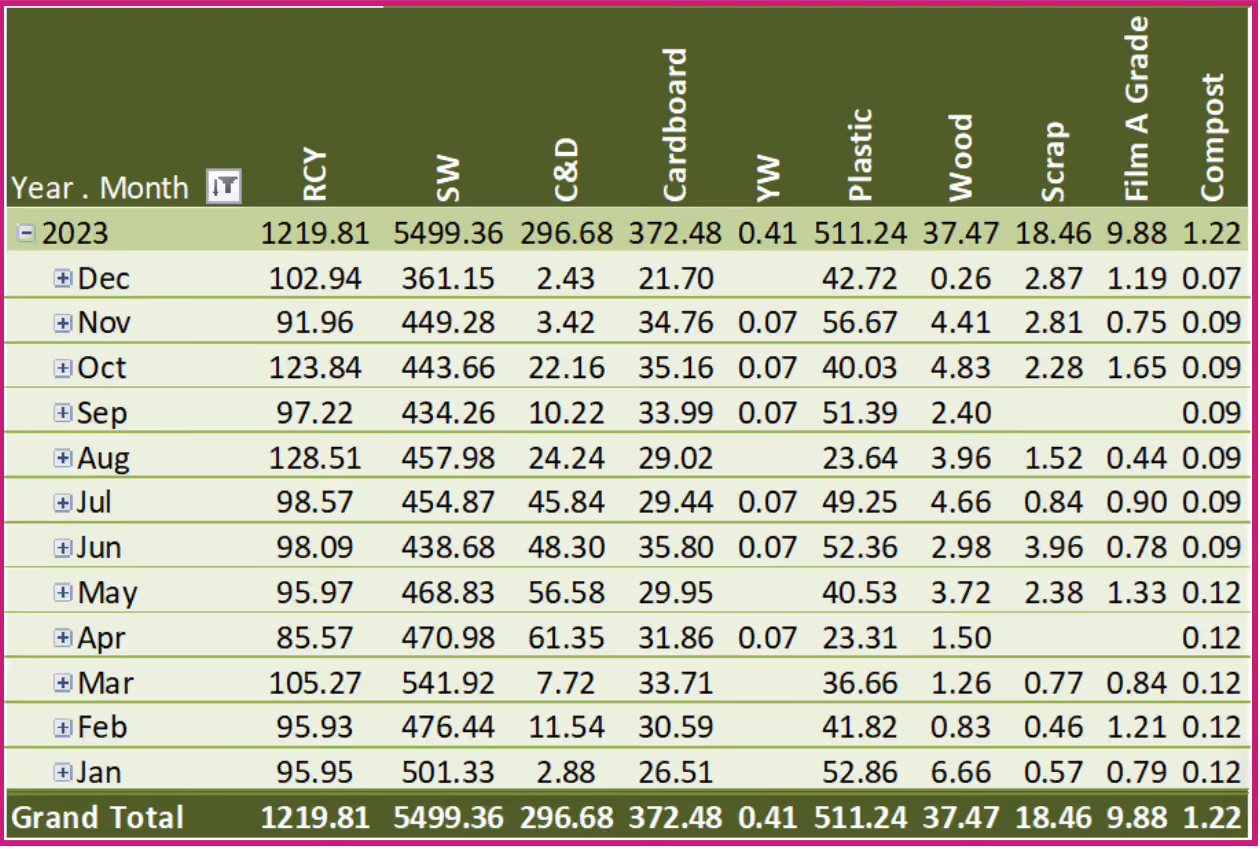
Task: Expand the Nov month row
Action: (63, 323)
